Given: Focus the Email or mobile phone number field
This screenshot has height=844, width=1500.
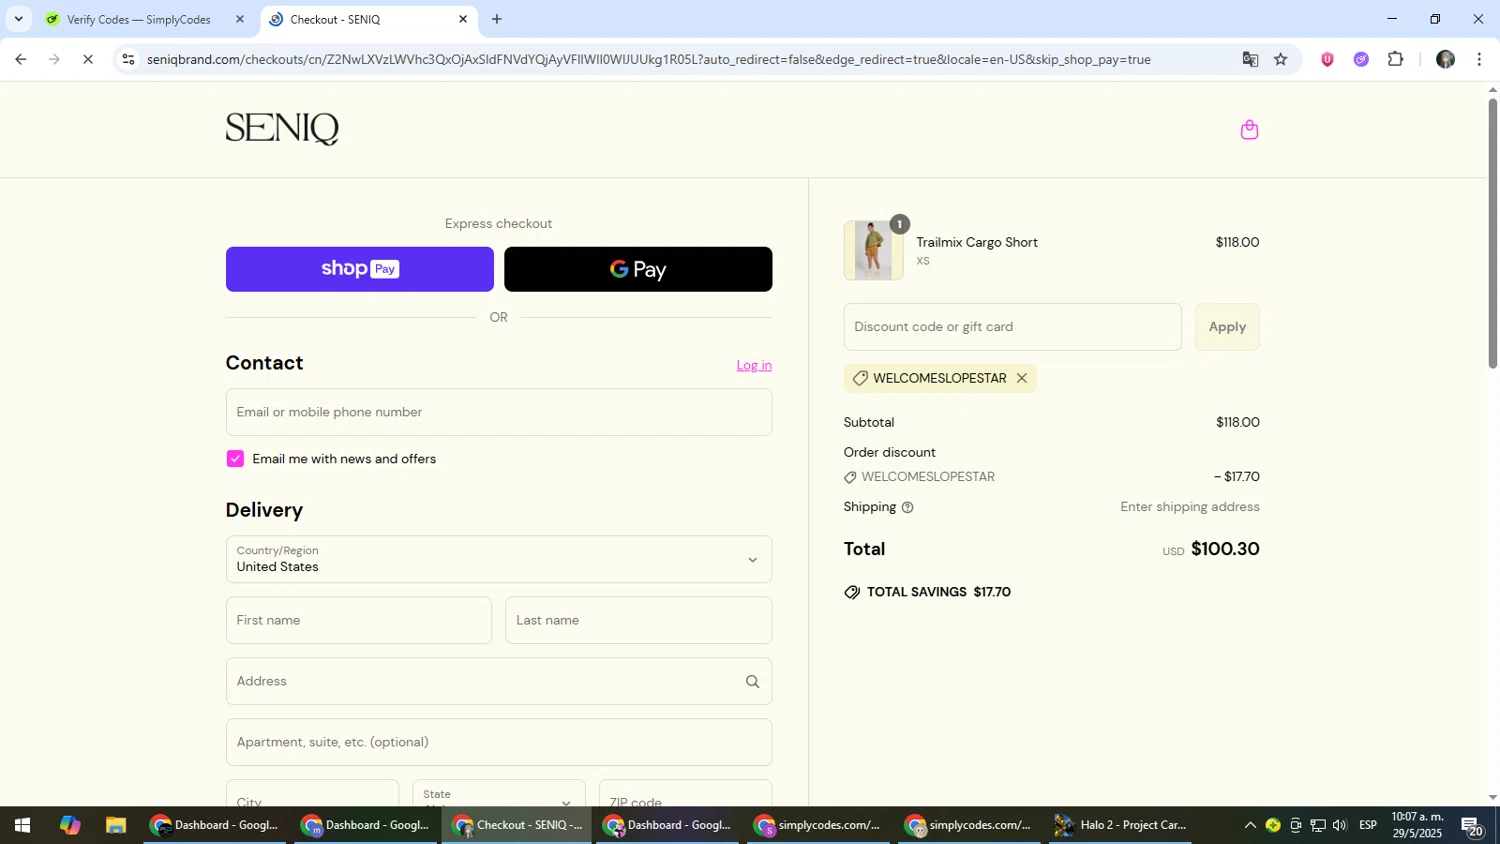Looking at the screenshot, I should 499,412.
